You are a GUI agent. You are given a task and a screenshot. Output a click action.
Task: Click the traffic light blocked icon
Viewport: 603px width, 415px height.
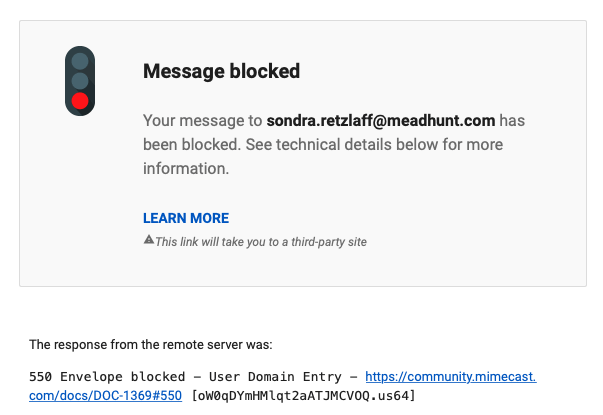[80, 81]
